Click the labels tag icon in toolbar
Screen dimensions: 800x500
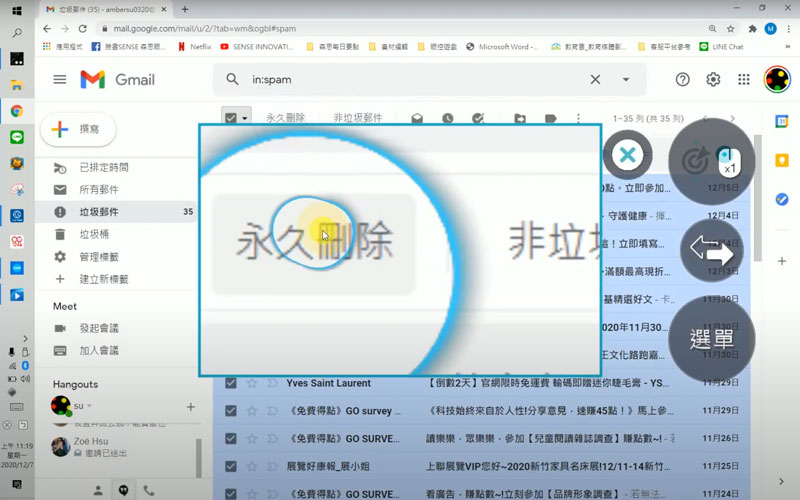pos(551,118)
